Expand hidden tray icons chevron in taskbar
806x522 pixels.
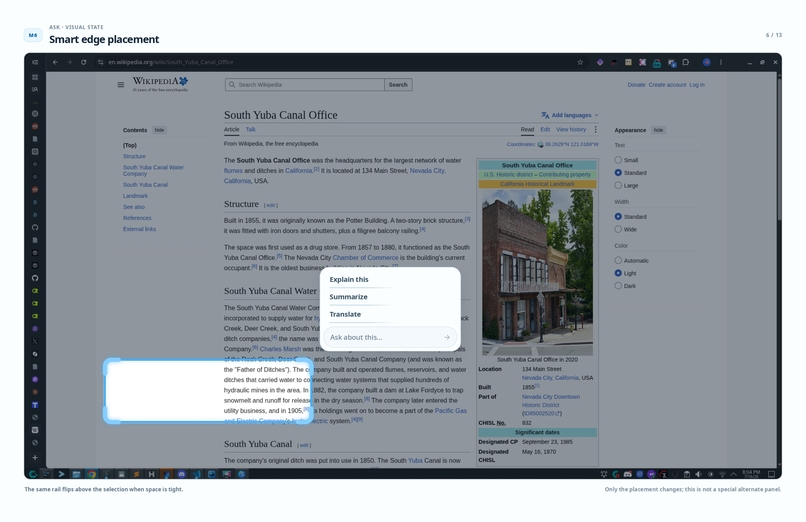tap(734, 474)
